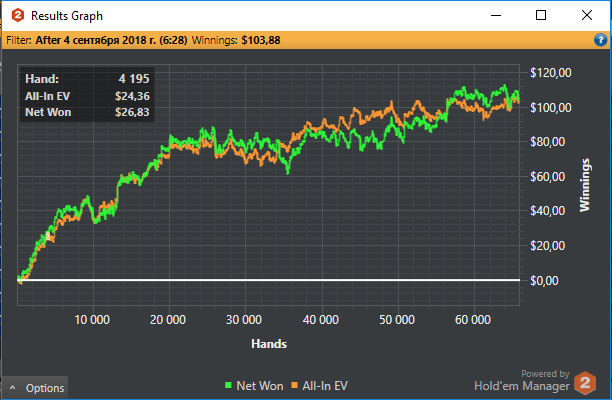
Task: Click the $0,00 axis label
Action: click(x=544, y=280)
